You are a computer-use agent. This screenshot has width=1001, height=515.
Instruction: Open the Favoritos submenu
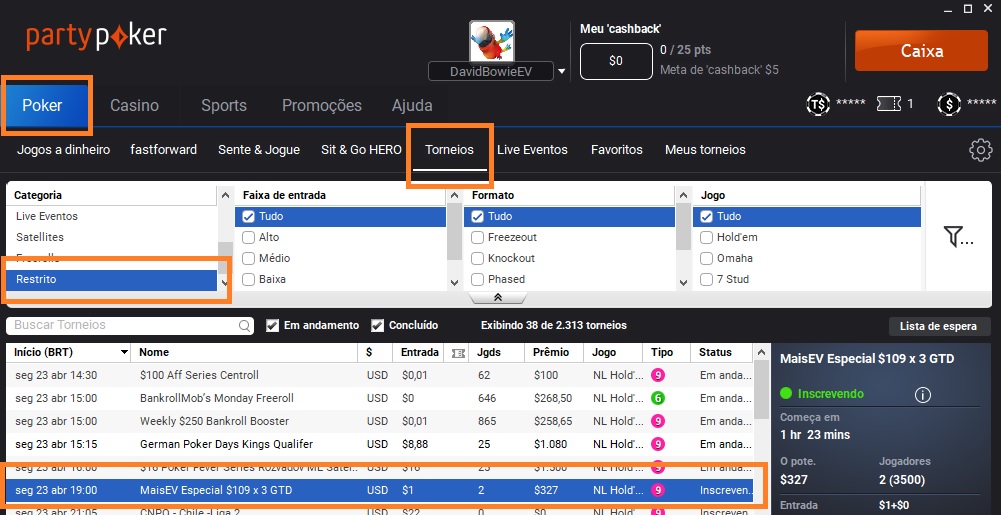(617, 150)
